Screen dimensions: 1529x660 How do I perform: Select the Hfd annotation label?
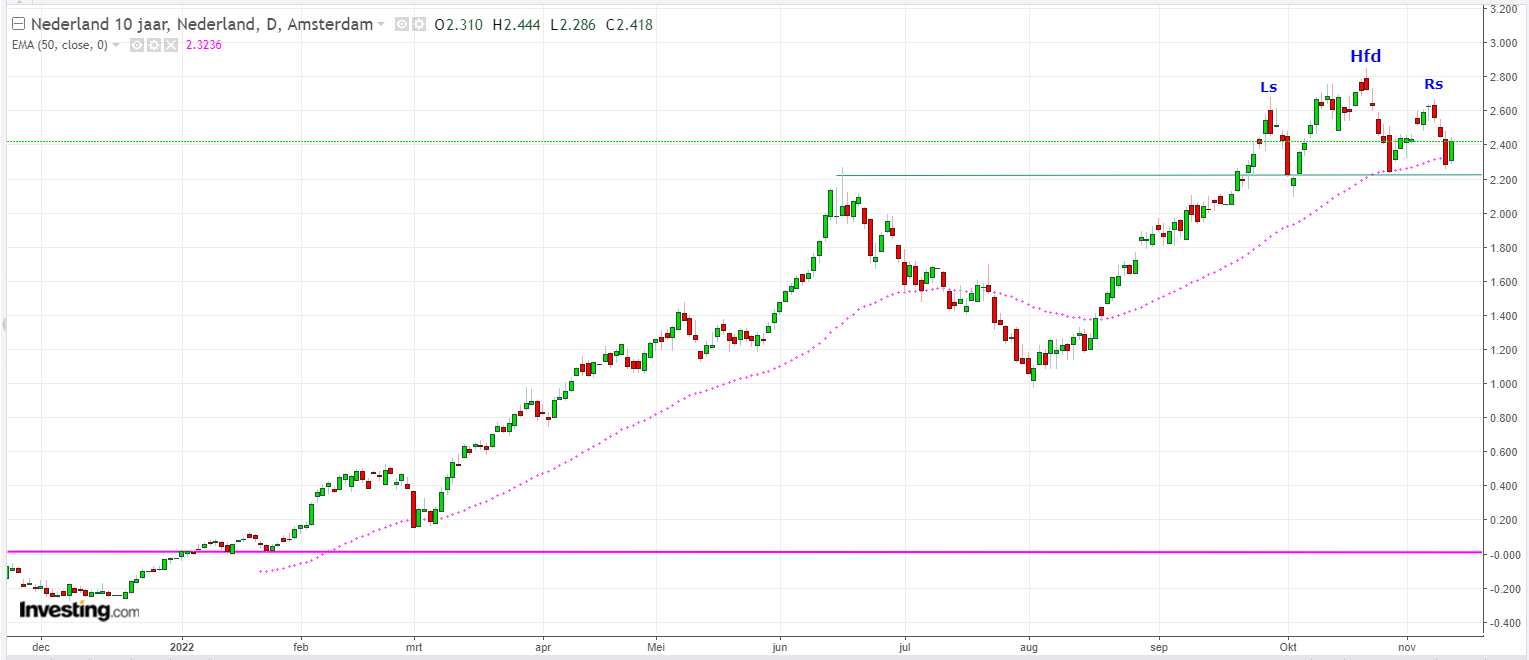tap(1365, 57)
